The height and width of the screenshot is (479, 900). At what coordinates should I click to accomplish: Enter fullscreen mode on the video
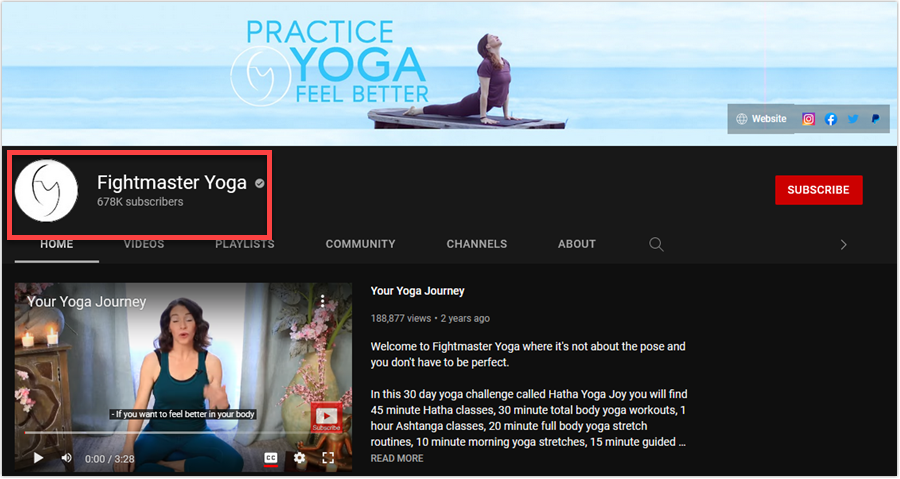coord(328,458)
